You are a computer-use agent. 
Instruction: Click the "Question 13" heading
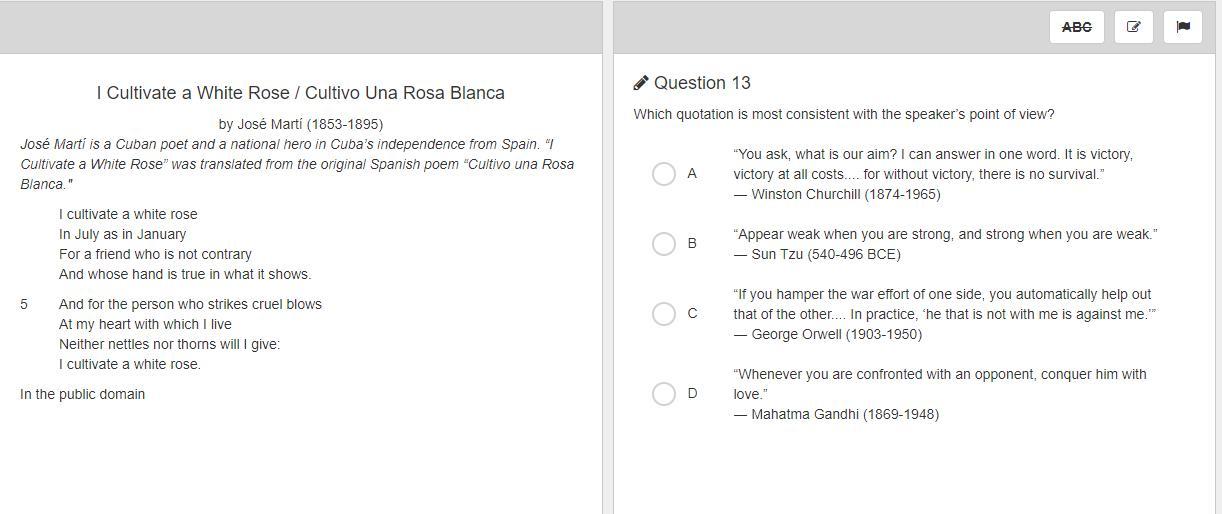point(702,83)
